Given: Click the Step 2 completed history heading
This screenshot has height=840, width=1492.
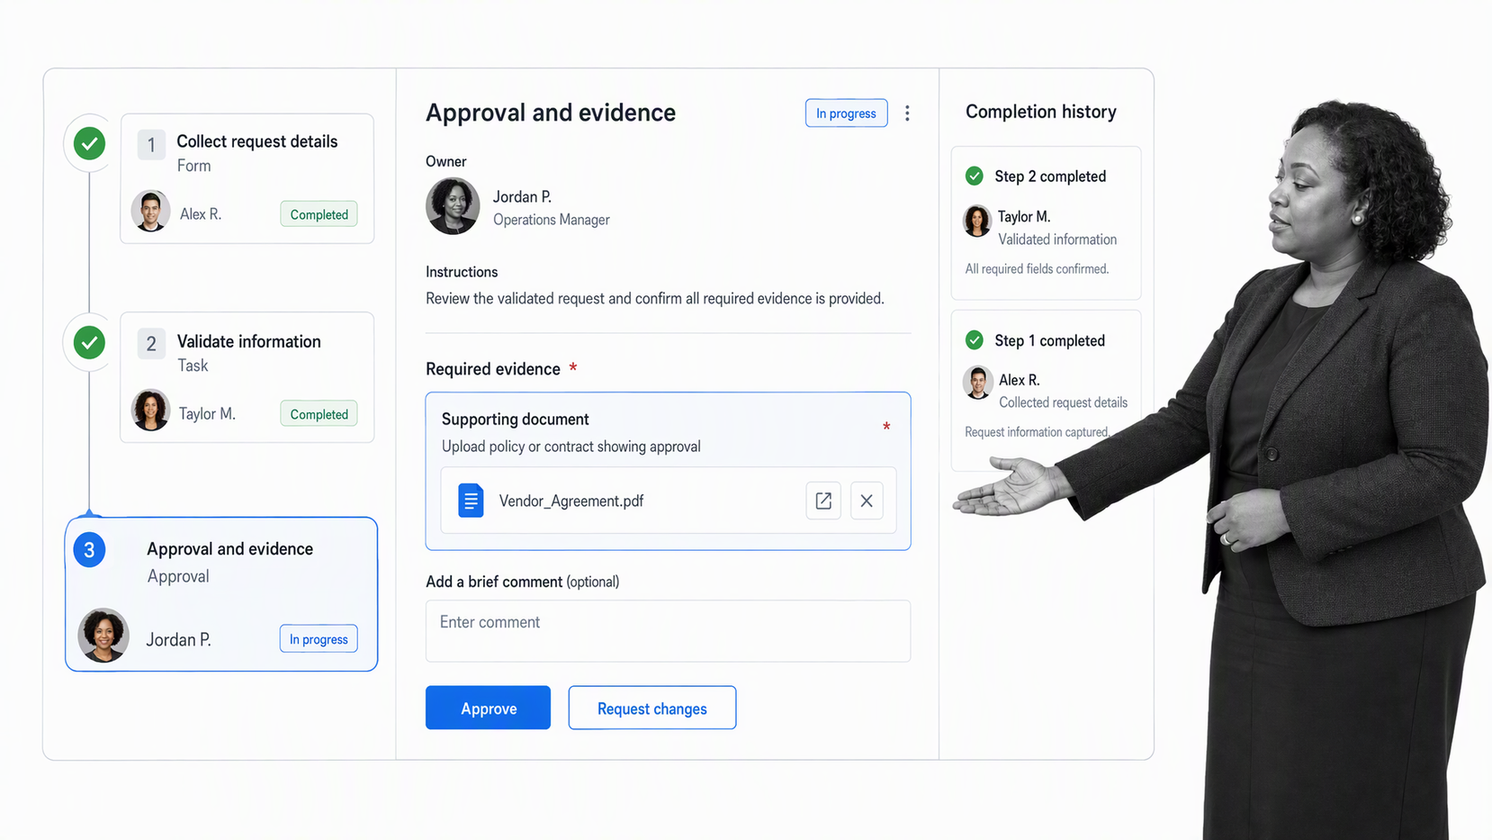Looking at the screenshot, I should pos(1050,176).
